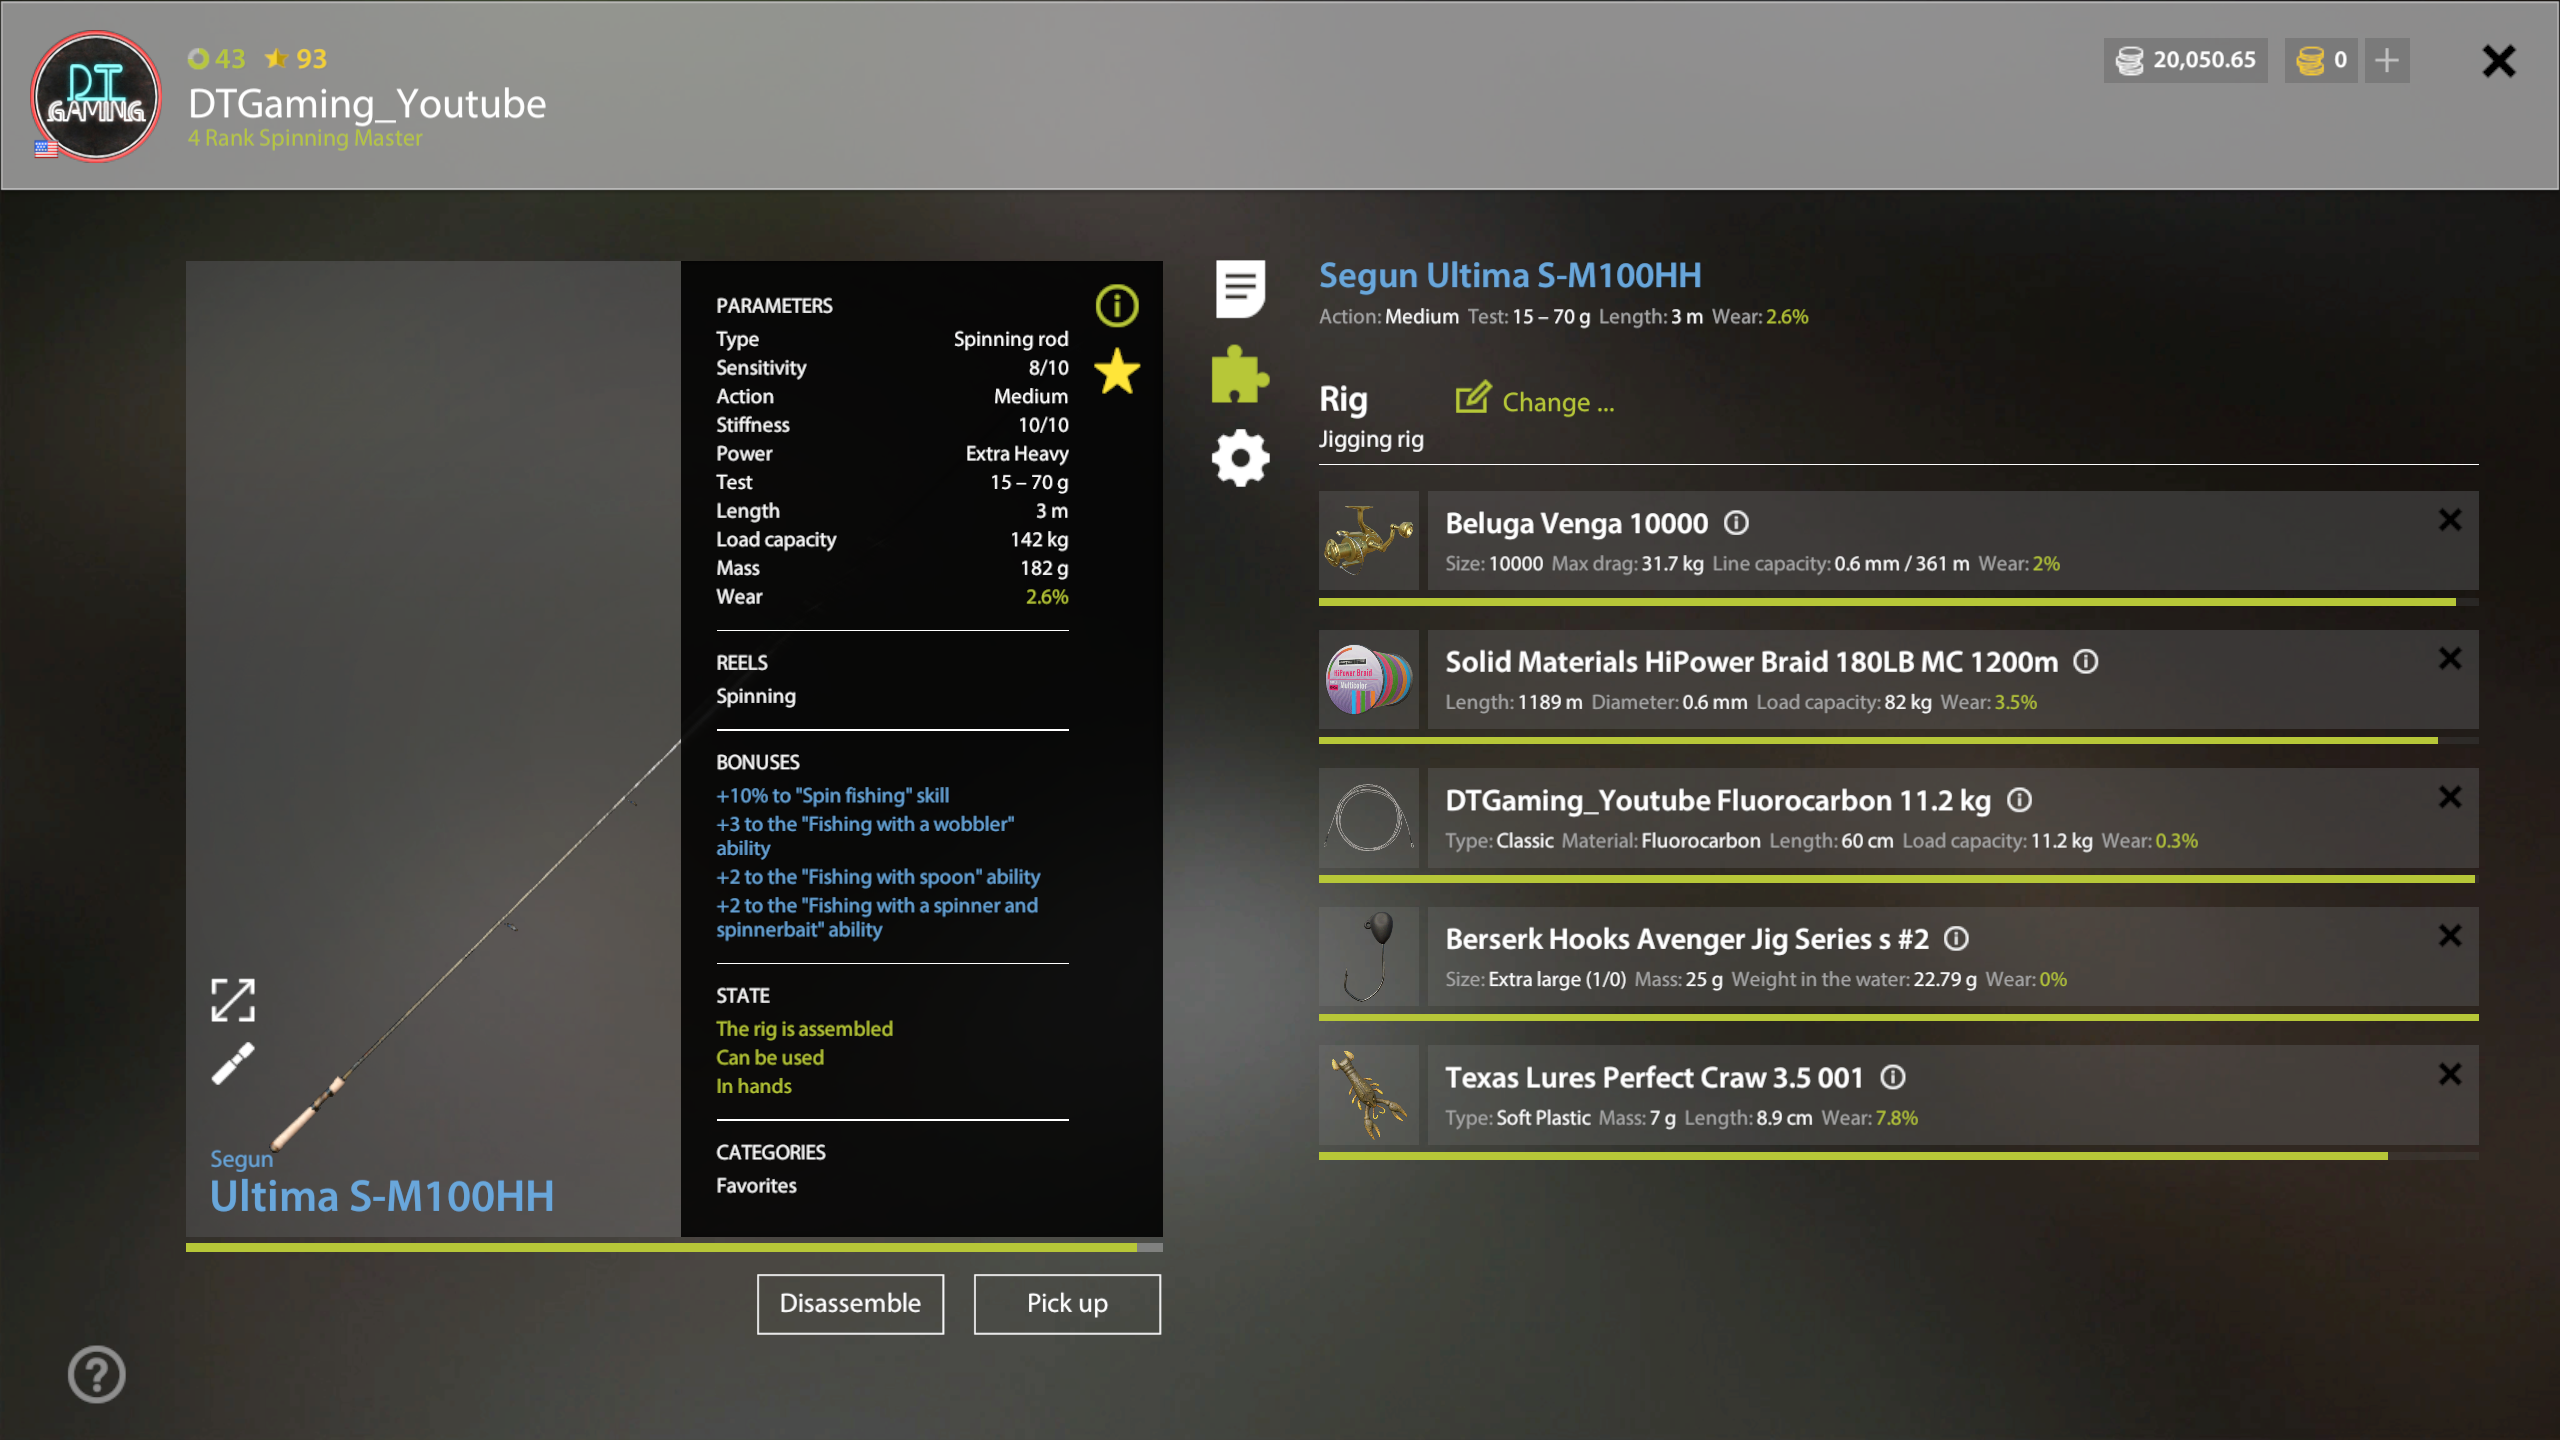
Task: Click the Fluorocarbon leader thumbnail
Action: click(x=1368, y=818)
